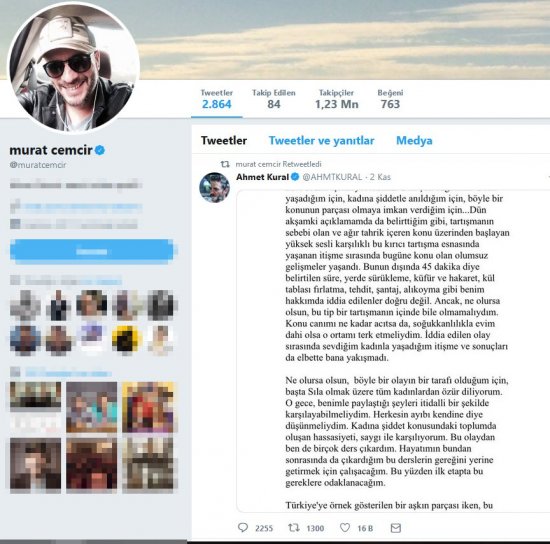Open murat cemcir's large profile photo
Viewport: 550px width, 544px height.
tap(73, 68)
